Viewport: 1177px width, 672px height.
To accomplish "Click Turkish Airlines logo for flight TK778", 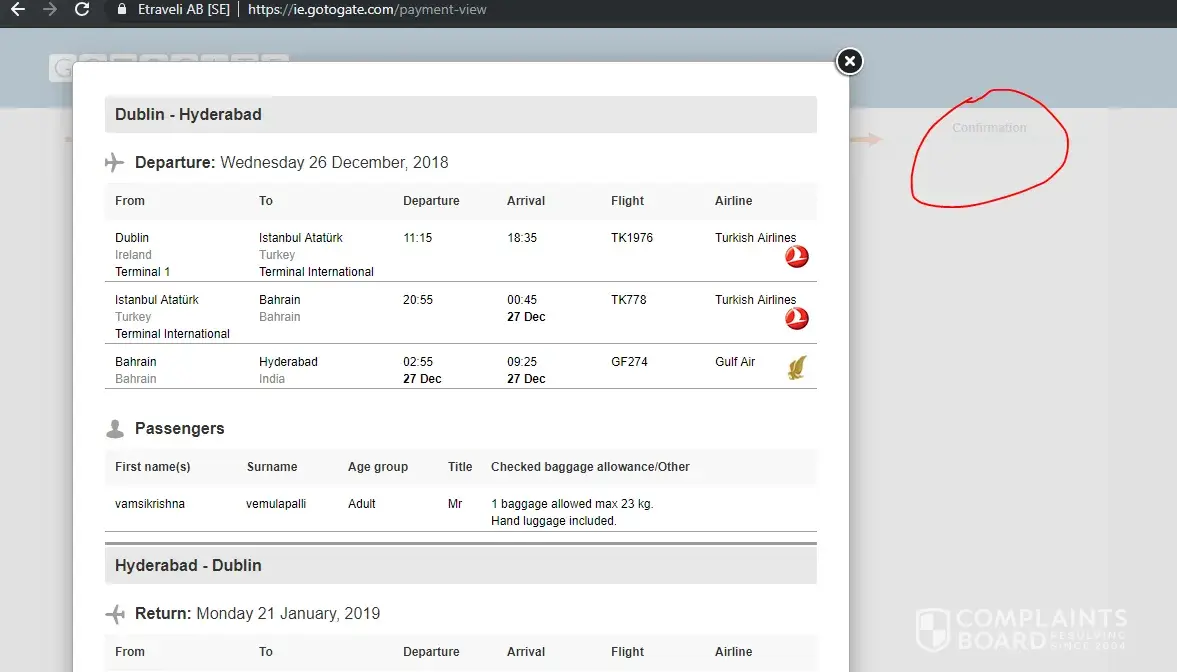I will (796, 319).
